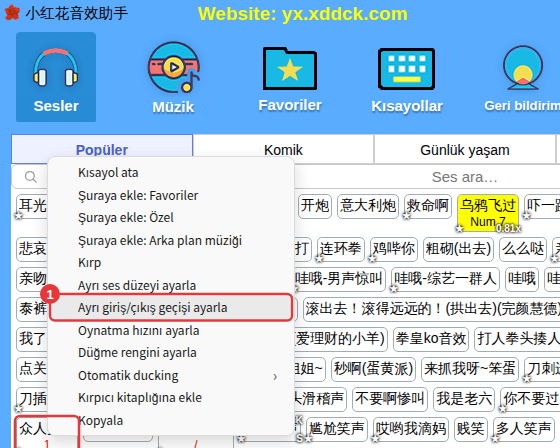
Task: Play the 来抓我呀~笨蛋 sound
Action: 470,369
